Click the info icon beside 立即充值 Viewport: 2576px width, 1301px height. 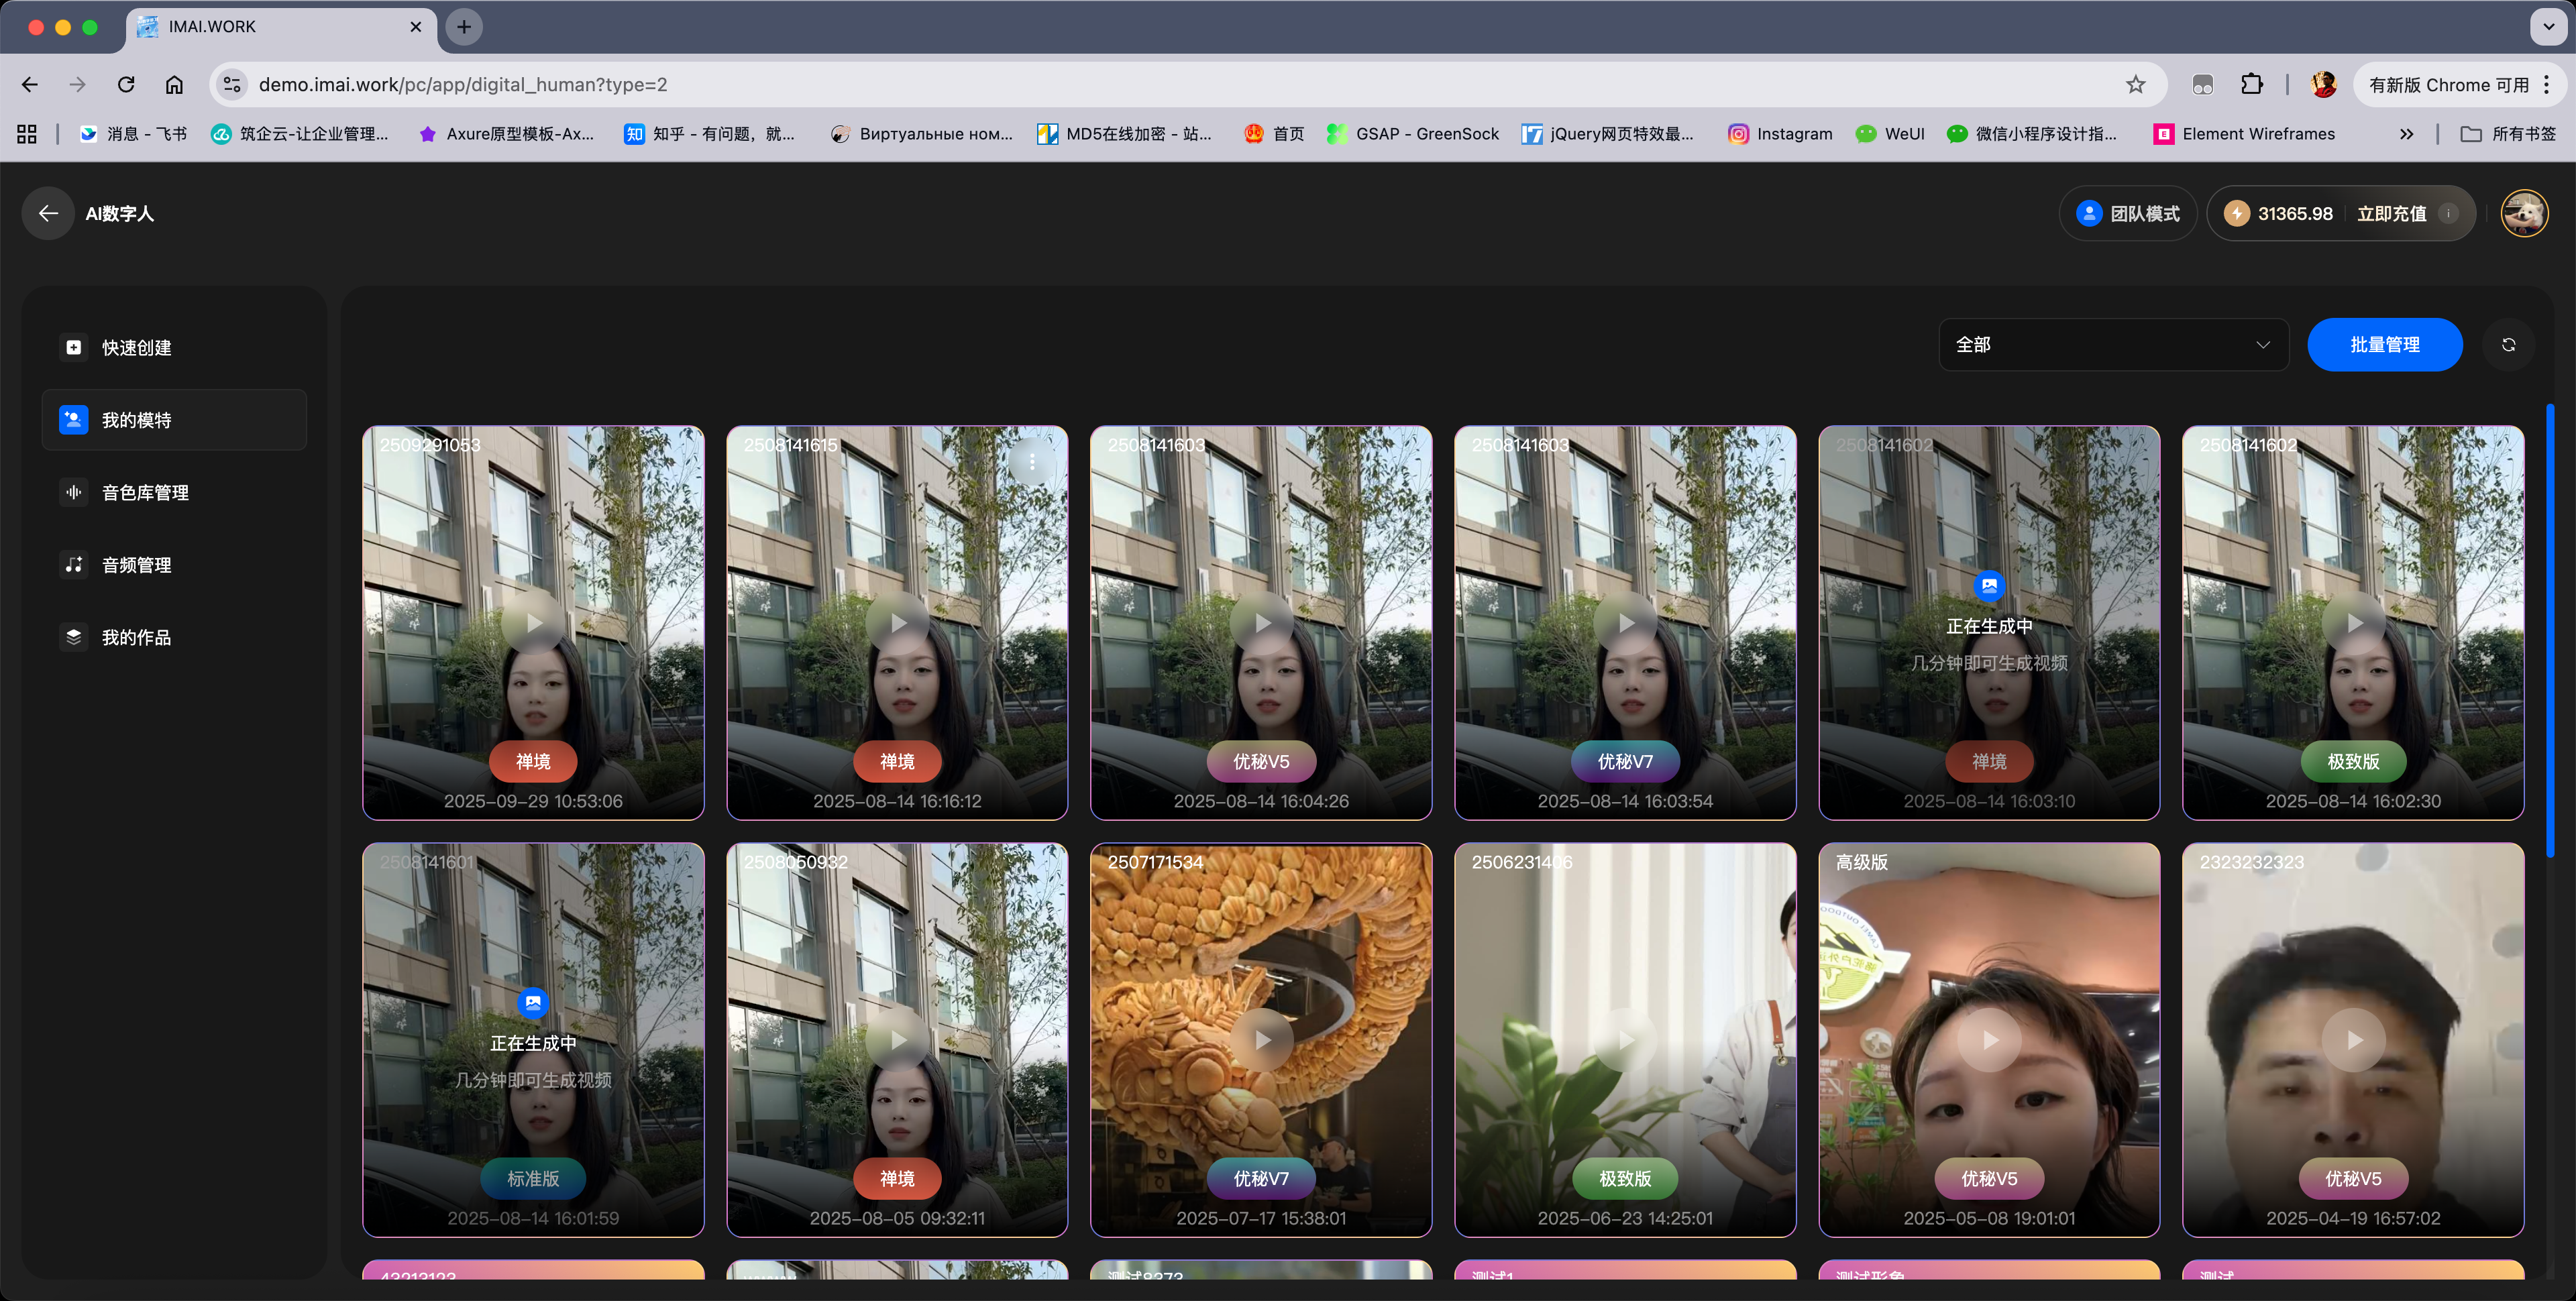pyautogui.click(x=2448, y=213)
